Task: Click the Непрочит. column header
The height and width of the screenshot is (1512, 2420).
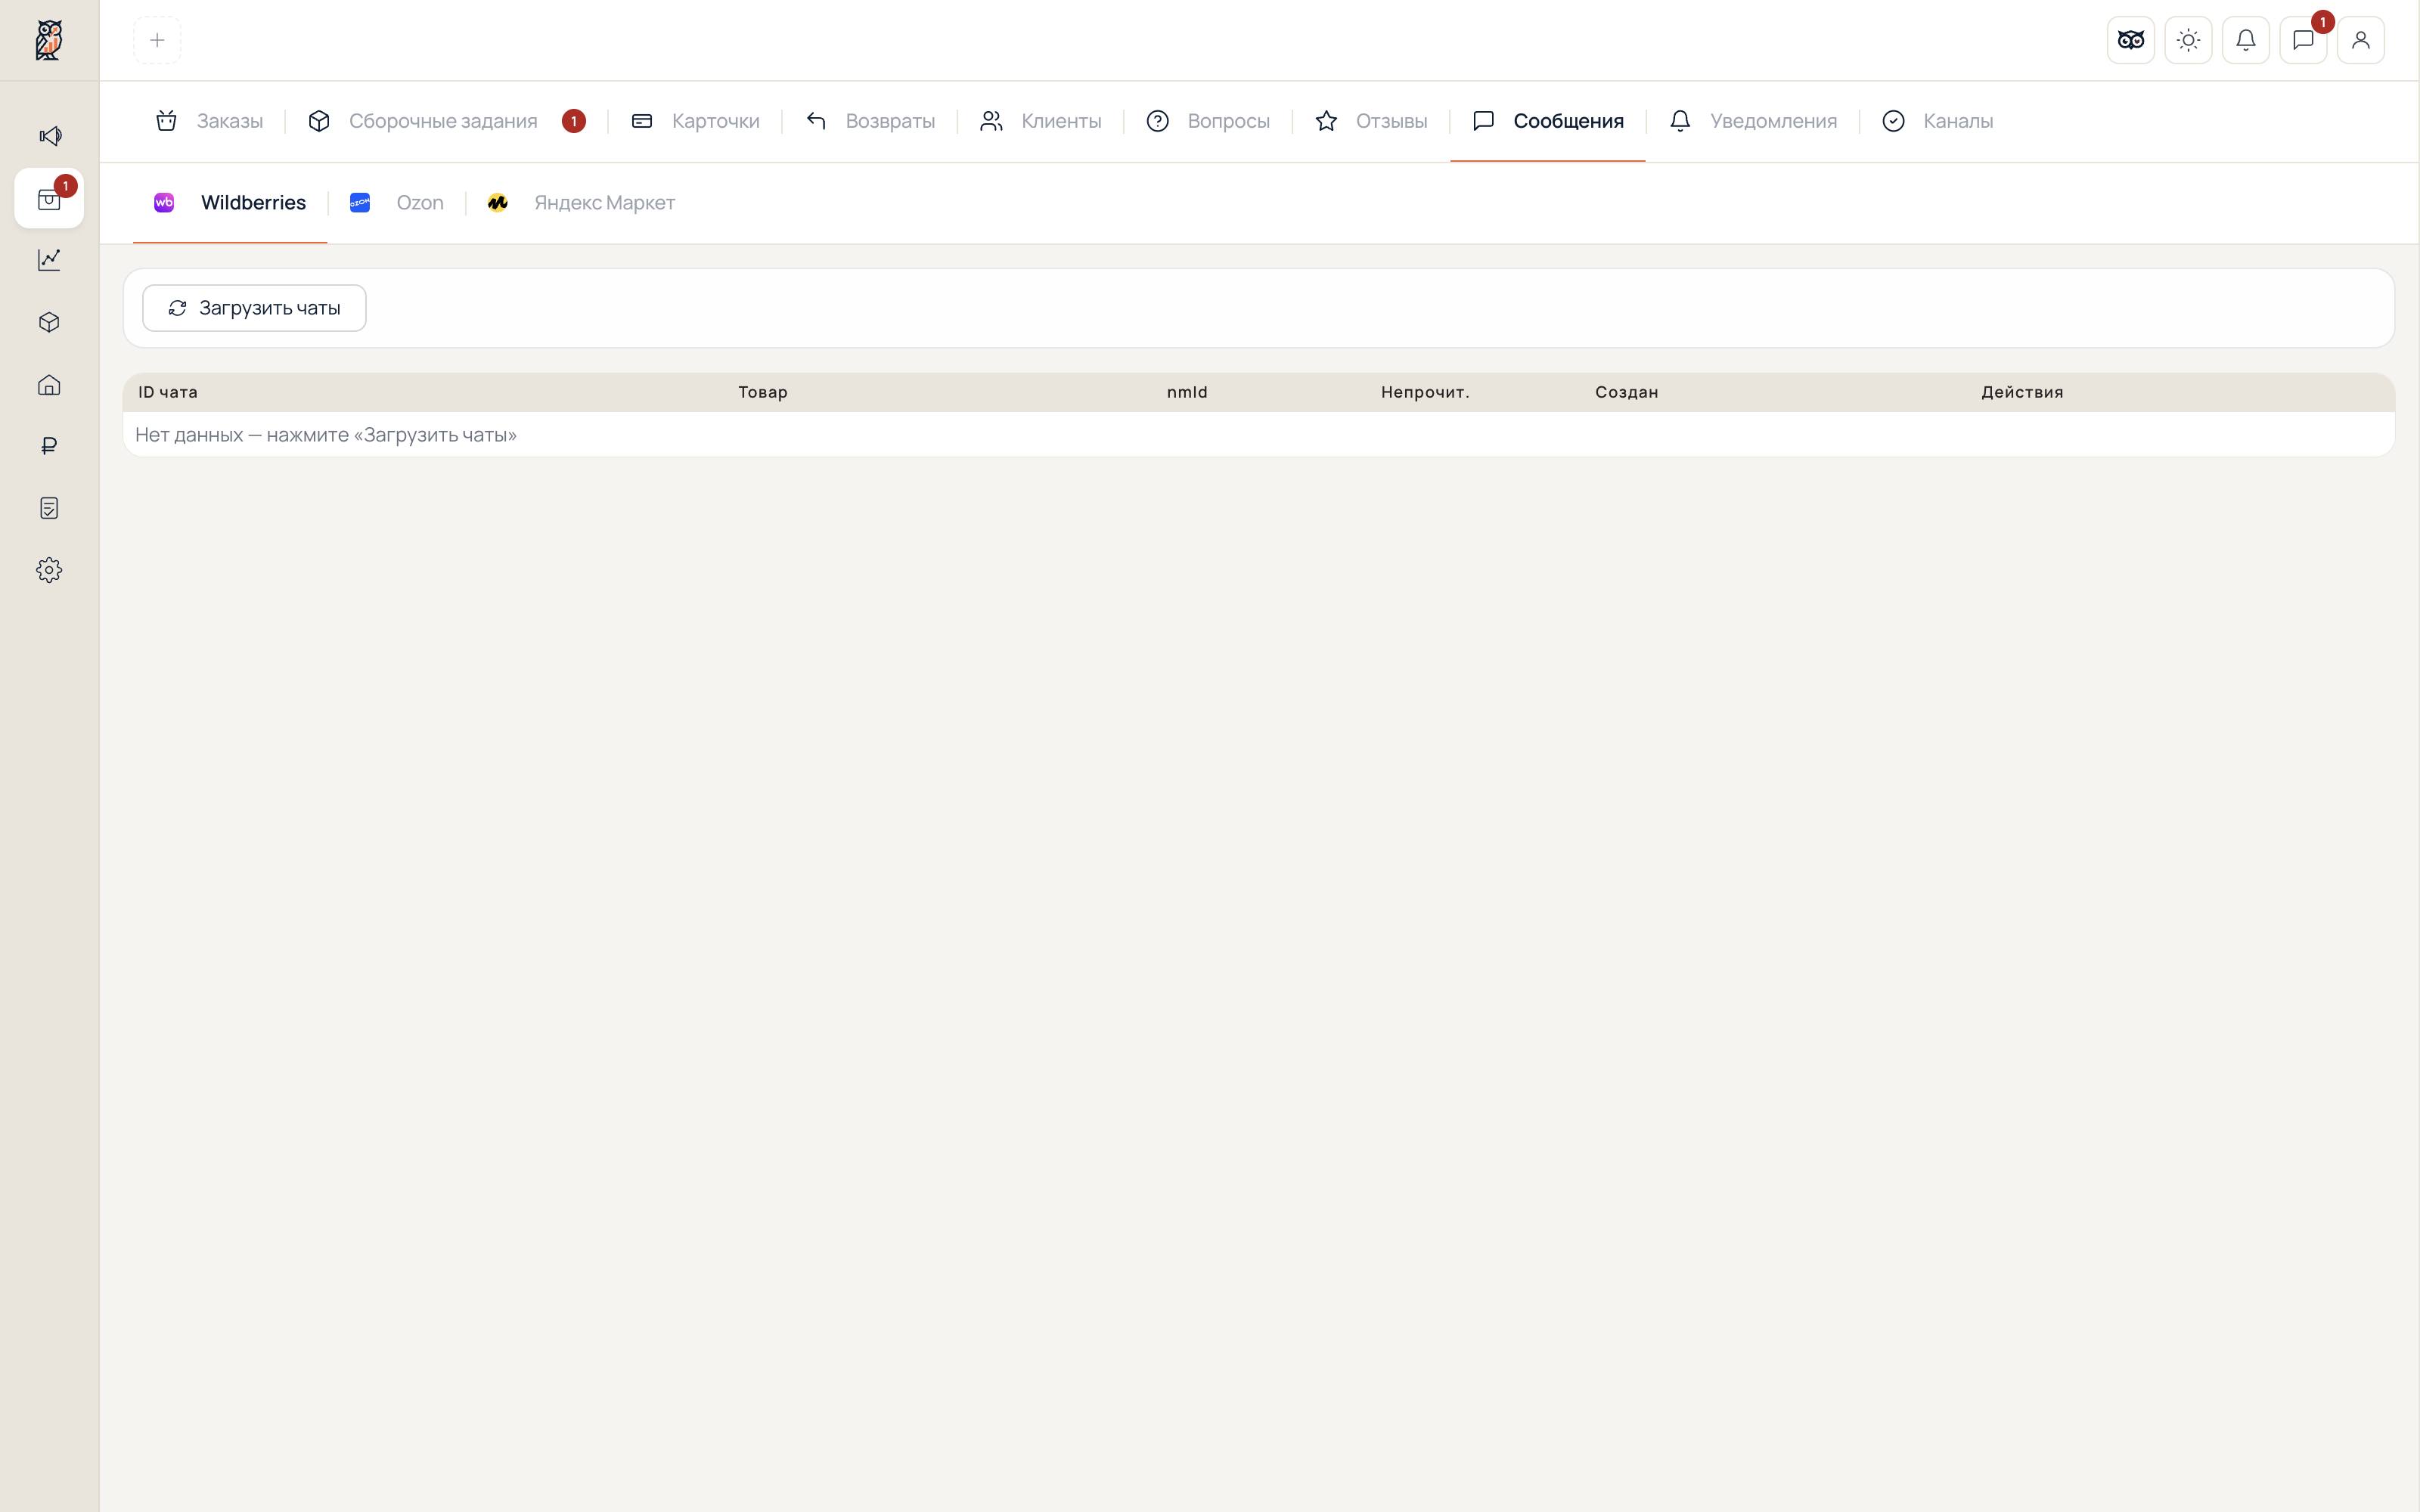Action: 1425,392
